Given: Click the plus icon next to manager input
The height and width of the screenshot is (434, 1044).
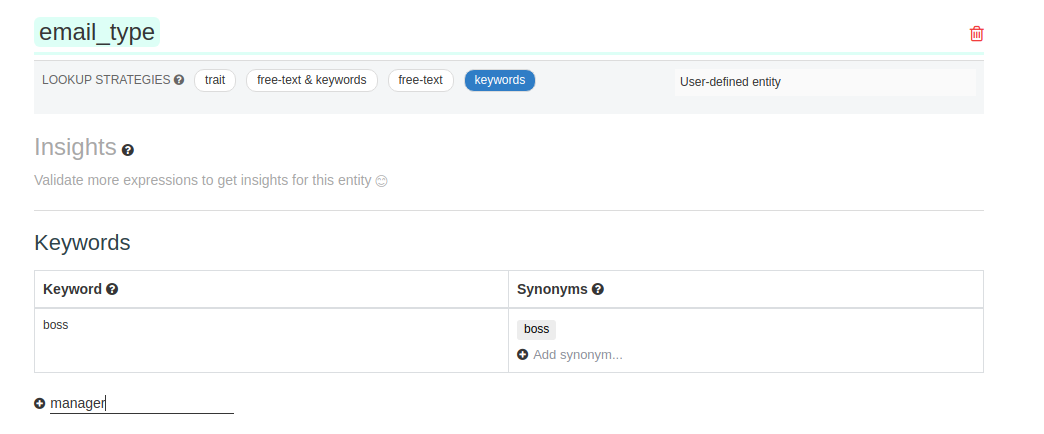Looking at the screenshot, I should 40,403.
